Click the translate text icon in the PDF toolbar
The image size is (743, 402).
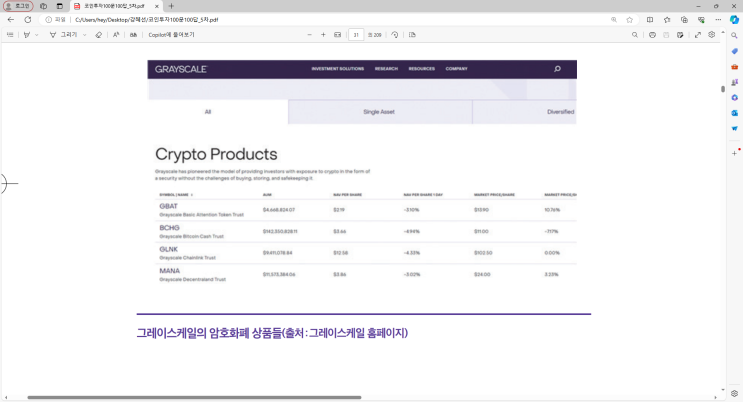[133, 35]
